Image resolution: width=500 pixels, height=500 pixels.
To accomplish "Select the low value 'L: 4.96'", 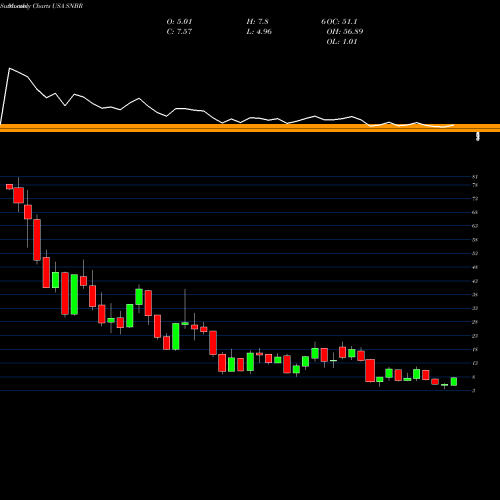I will tap(259, 32).
